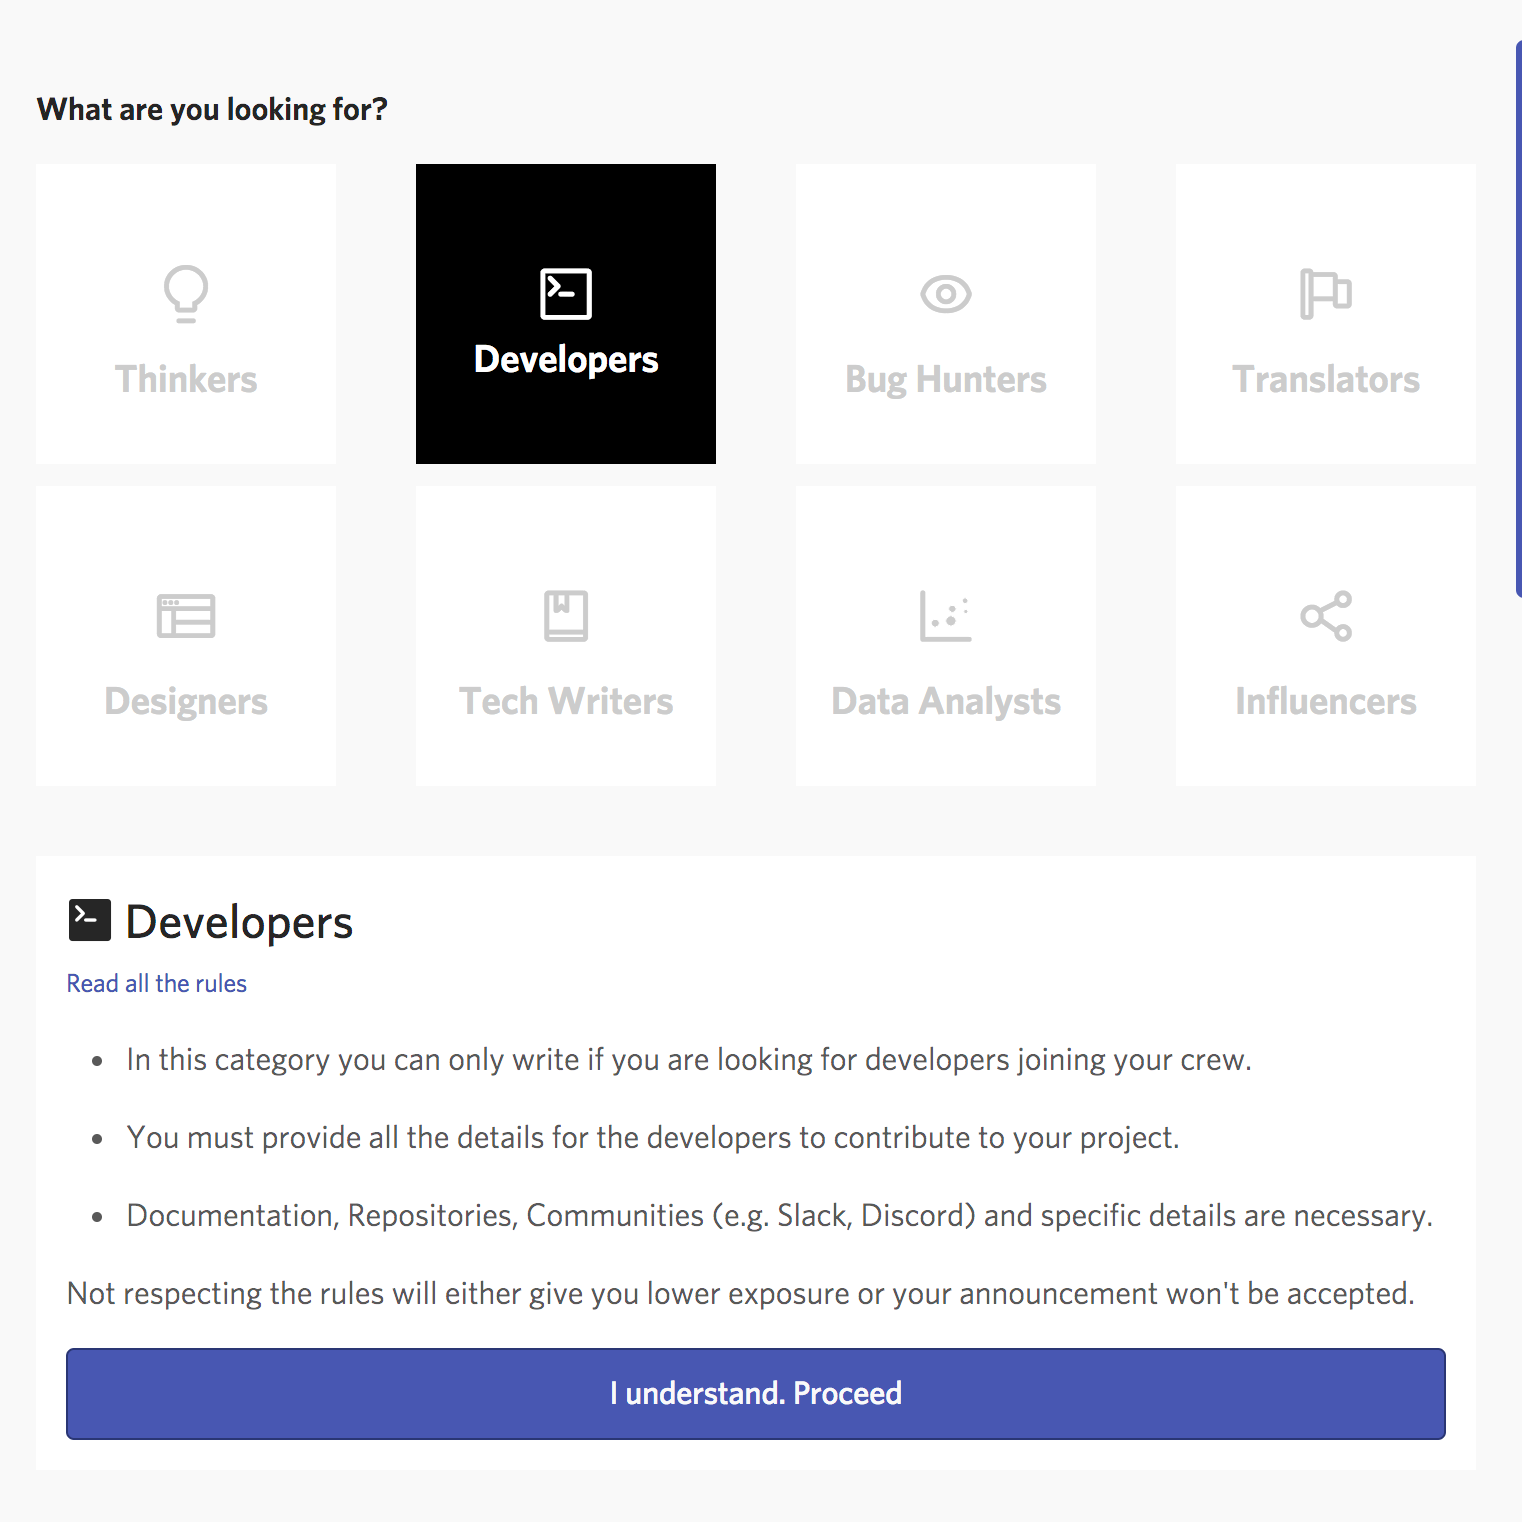
Task: Click the Thinkers lightbulb icon
Action: pyautogui.click(x=186, y=293)
